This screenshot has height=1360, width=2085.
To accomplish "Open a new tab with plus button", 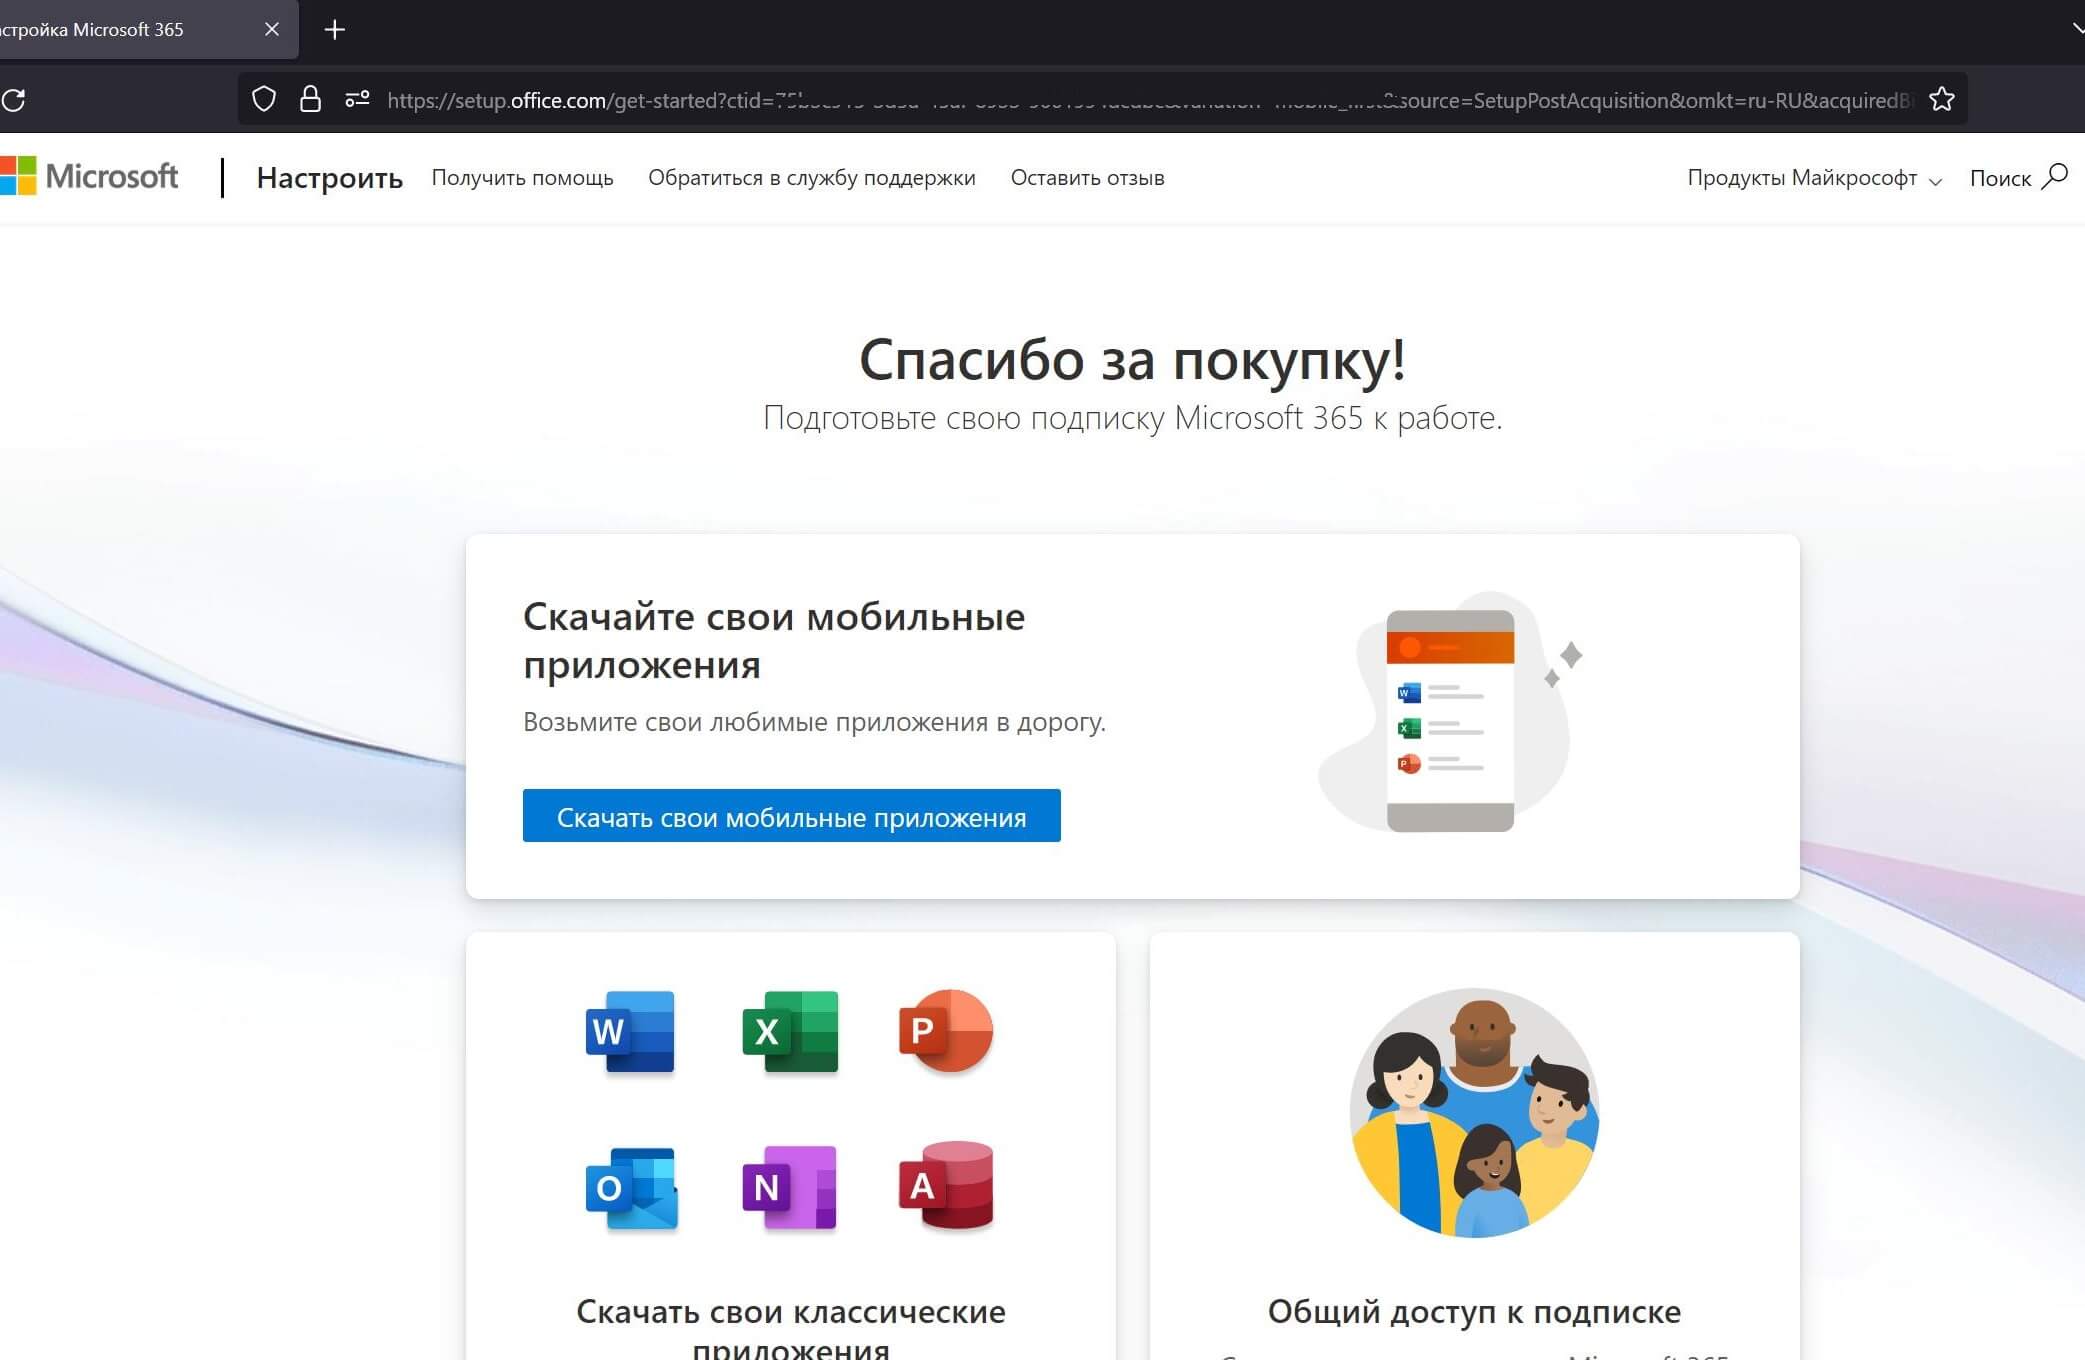I will point(335,30).
